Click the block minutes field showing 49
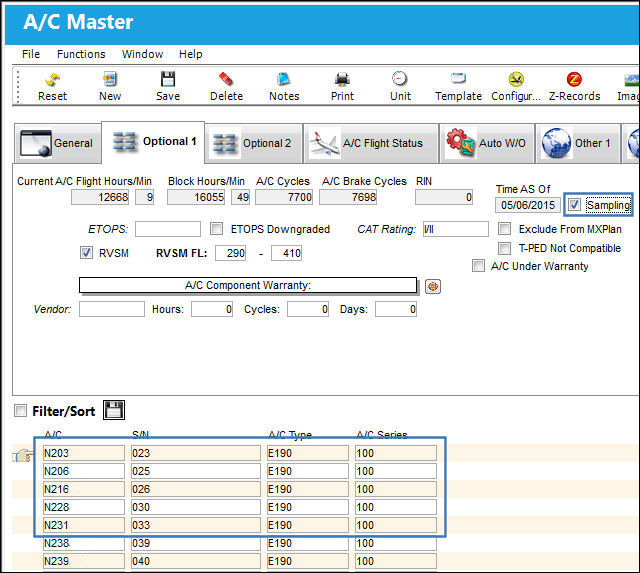640x573 pixels. coord(241,197)
